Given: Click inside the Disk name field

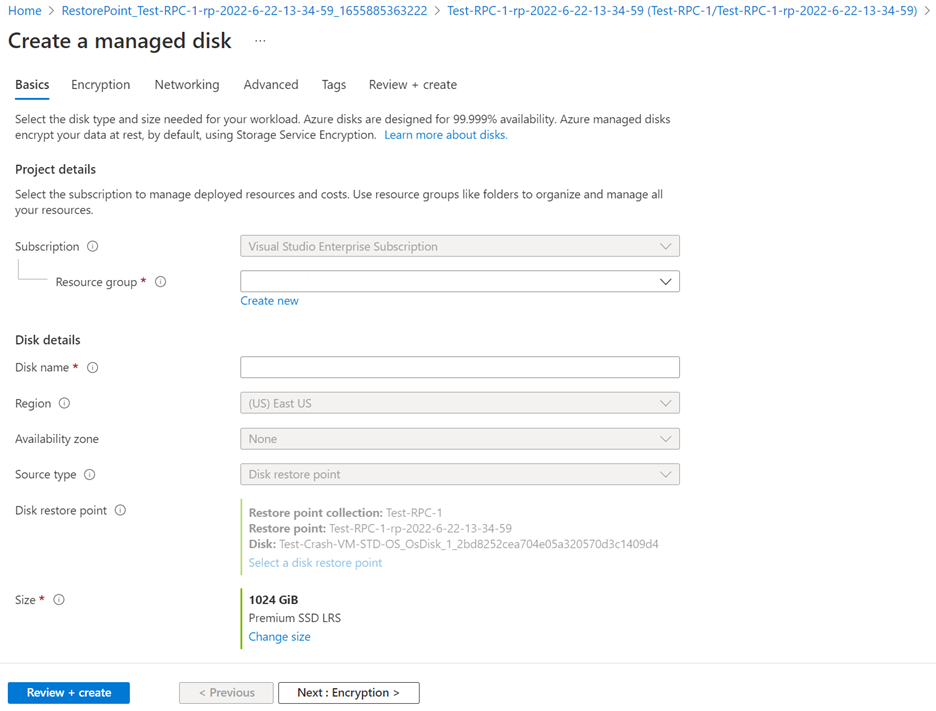Looking at the screenshot, I should (x=459, y=367).
